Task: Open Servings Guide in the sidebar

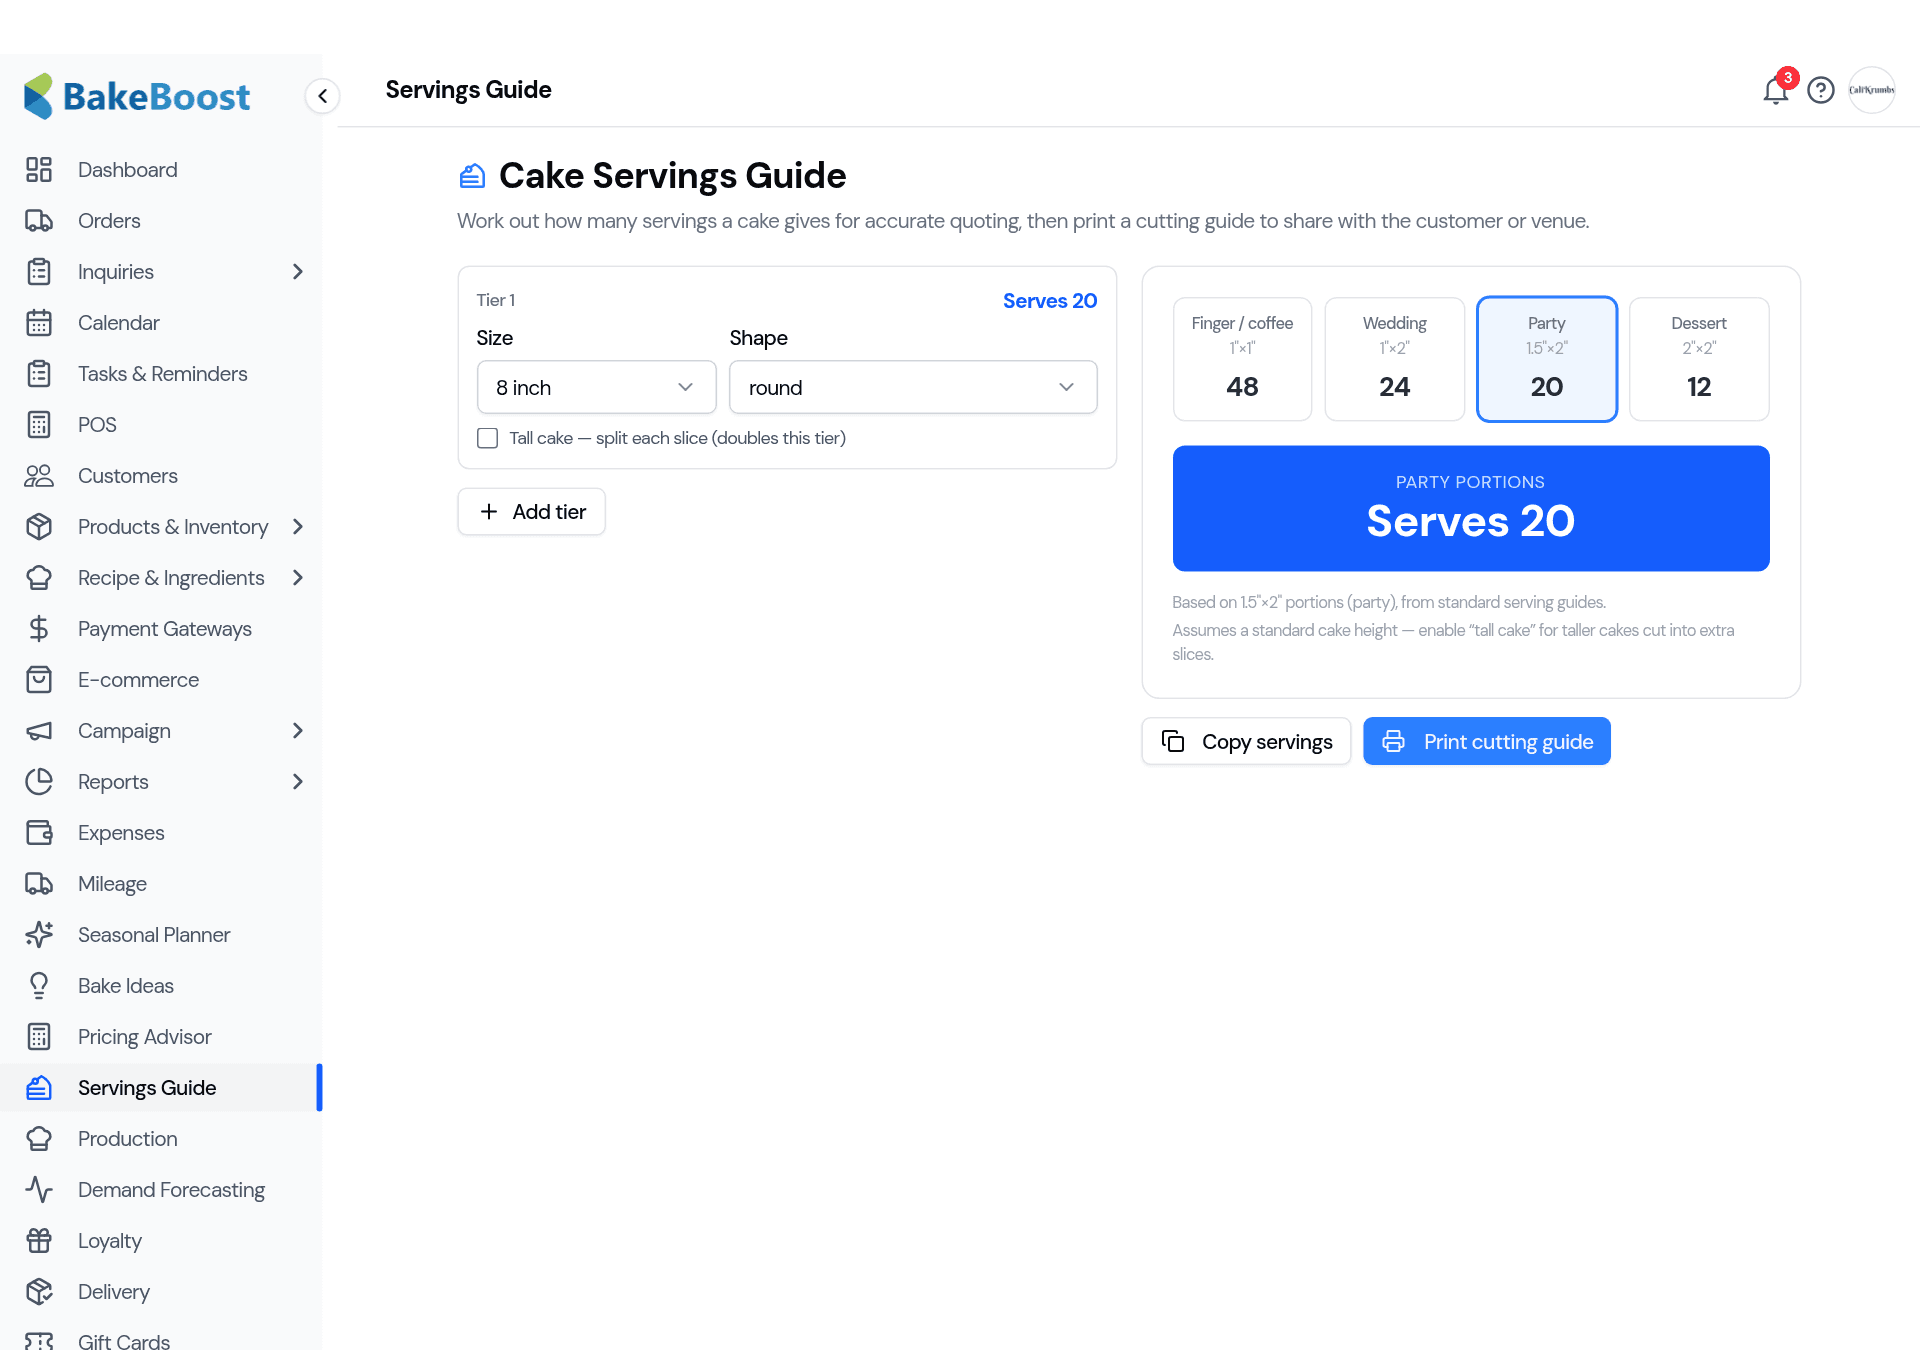Action: pyautogui.click(x=160, y=1088)
